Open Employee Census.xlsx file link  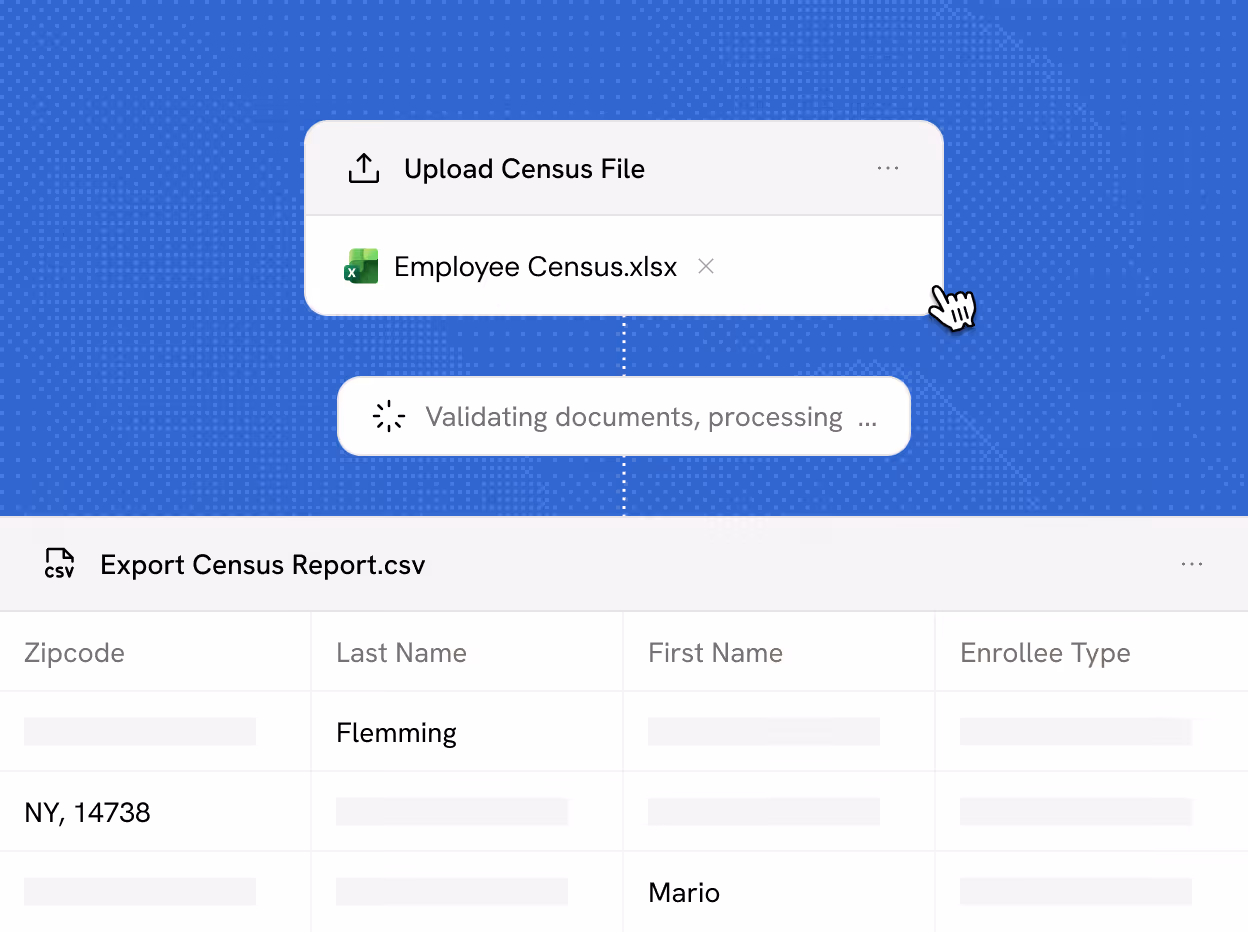pos(536,266)
